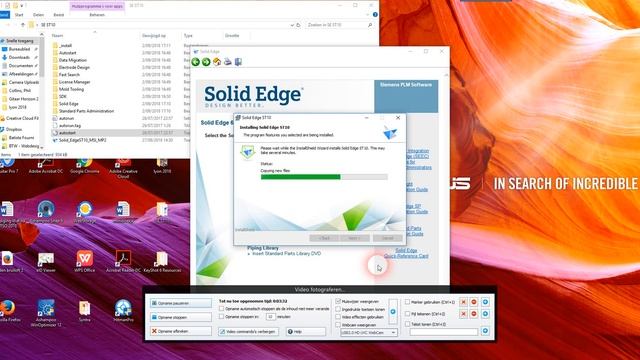Enable Marker gebruiken checkbox
The image size is (640, 360).
point(407,302)
